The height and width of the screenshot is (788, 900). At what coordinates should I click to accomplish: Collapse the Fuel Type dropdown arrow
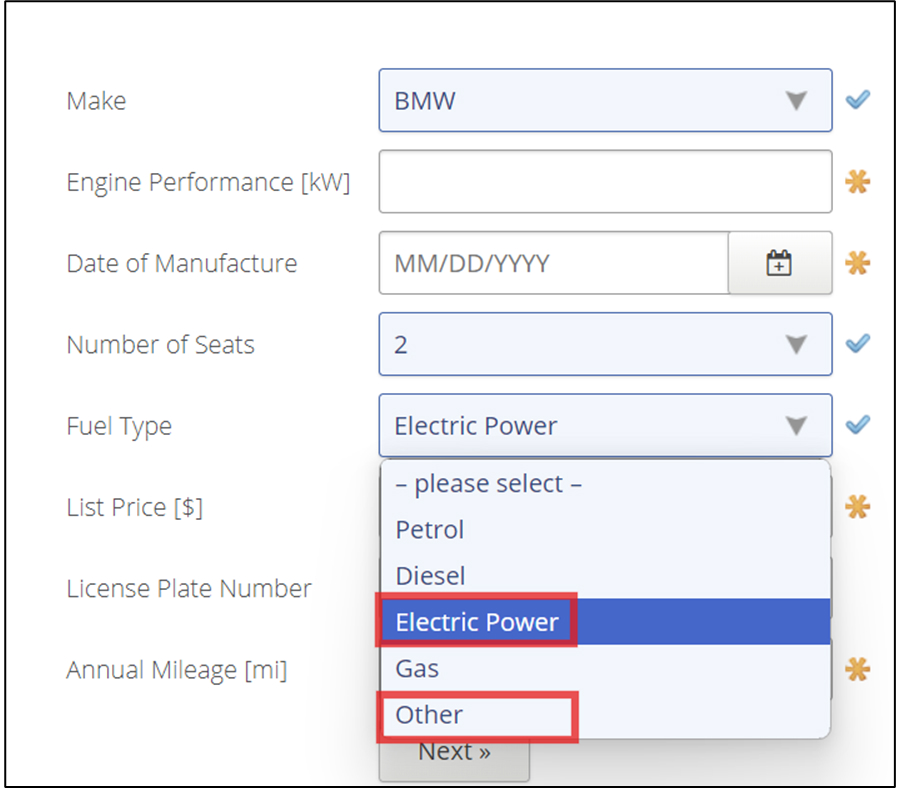pos(796,426)
